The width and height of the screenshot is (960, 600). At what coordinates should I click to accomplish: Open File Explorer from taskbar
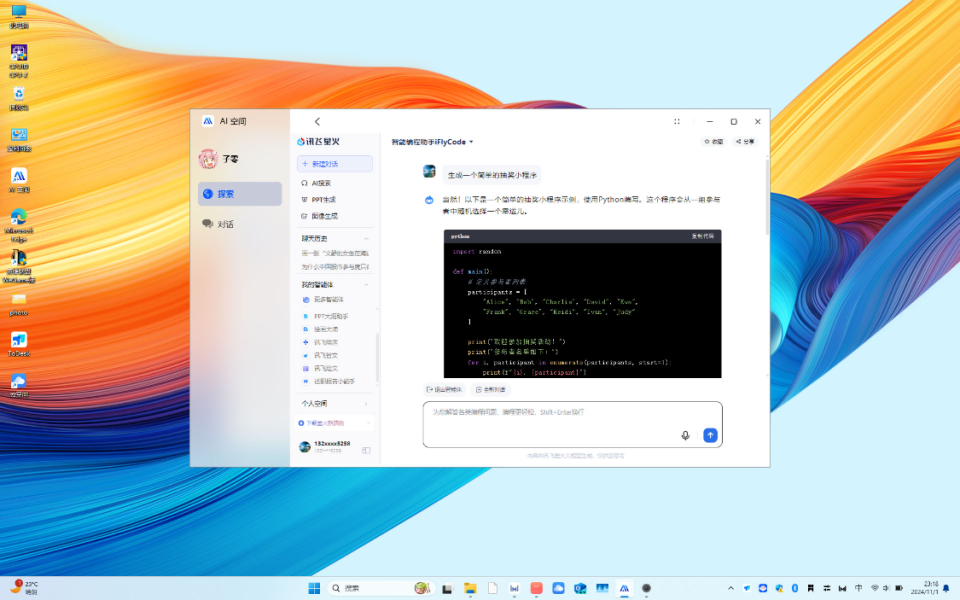coord(470,588)
